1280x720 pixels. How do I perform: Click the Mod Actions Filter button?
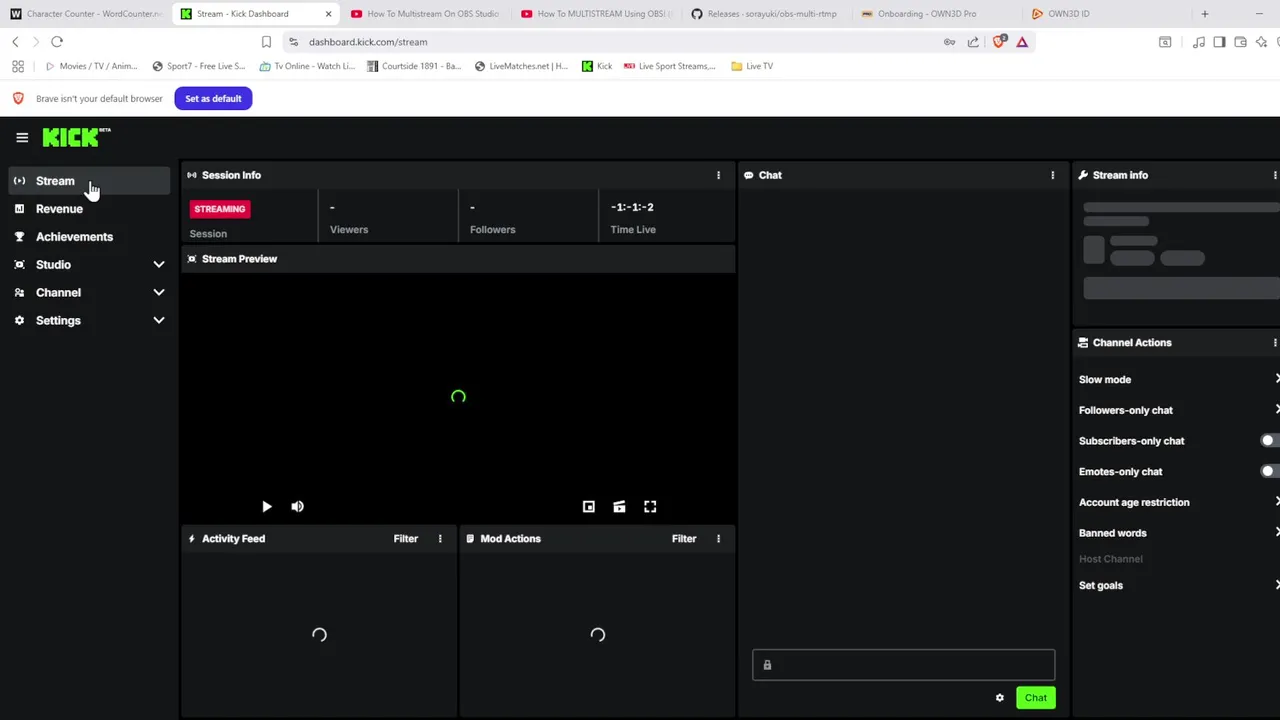(684, 539)
